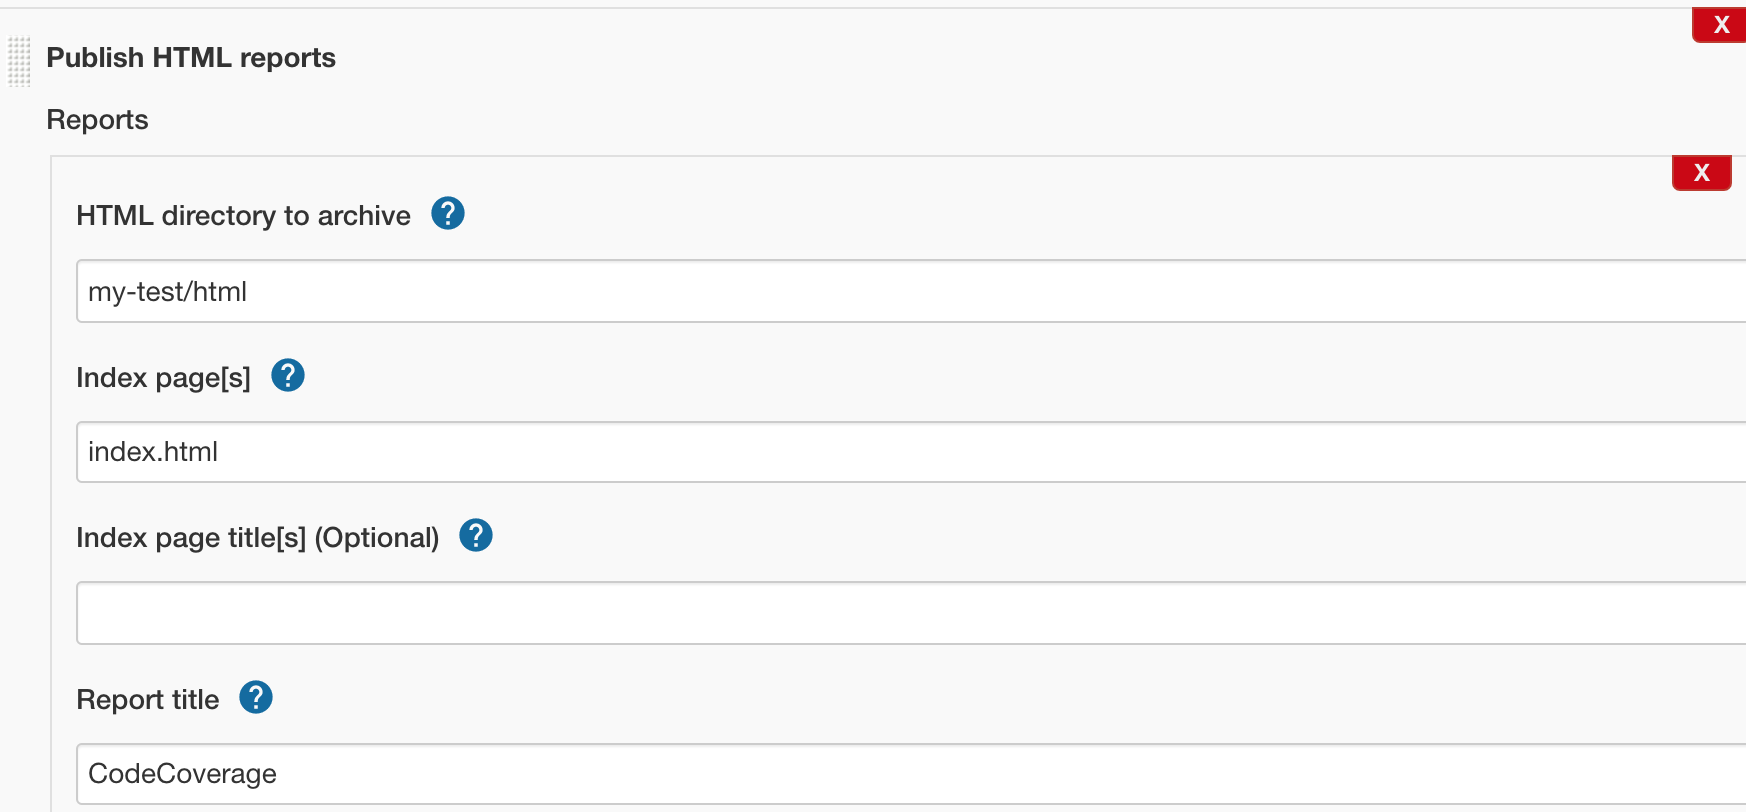Click the Reports section label
The image size is (1746, 812).
click(98, 120)
